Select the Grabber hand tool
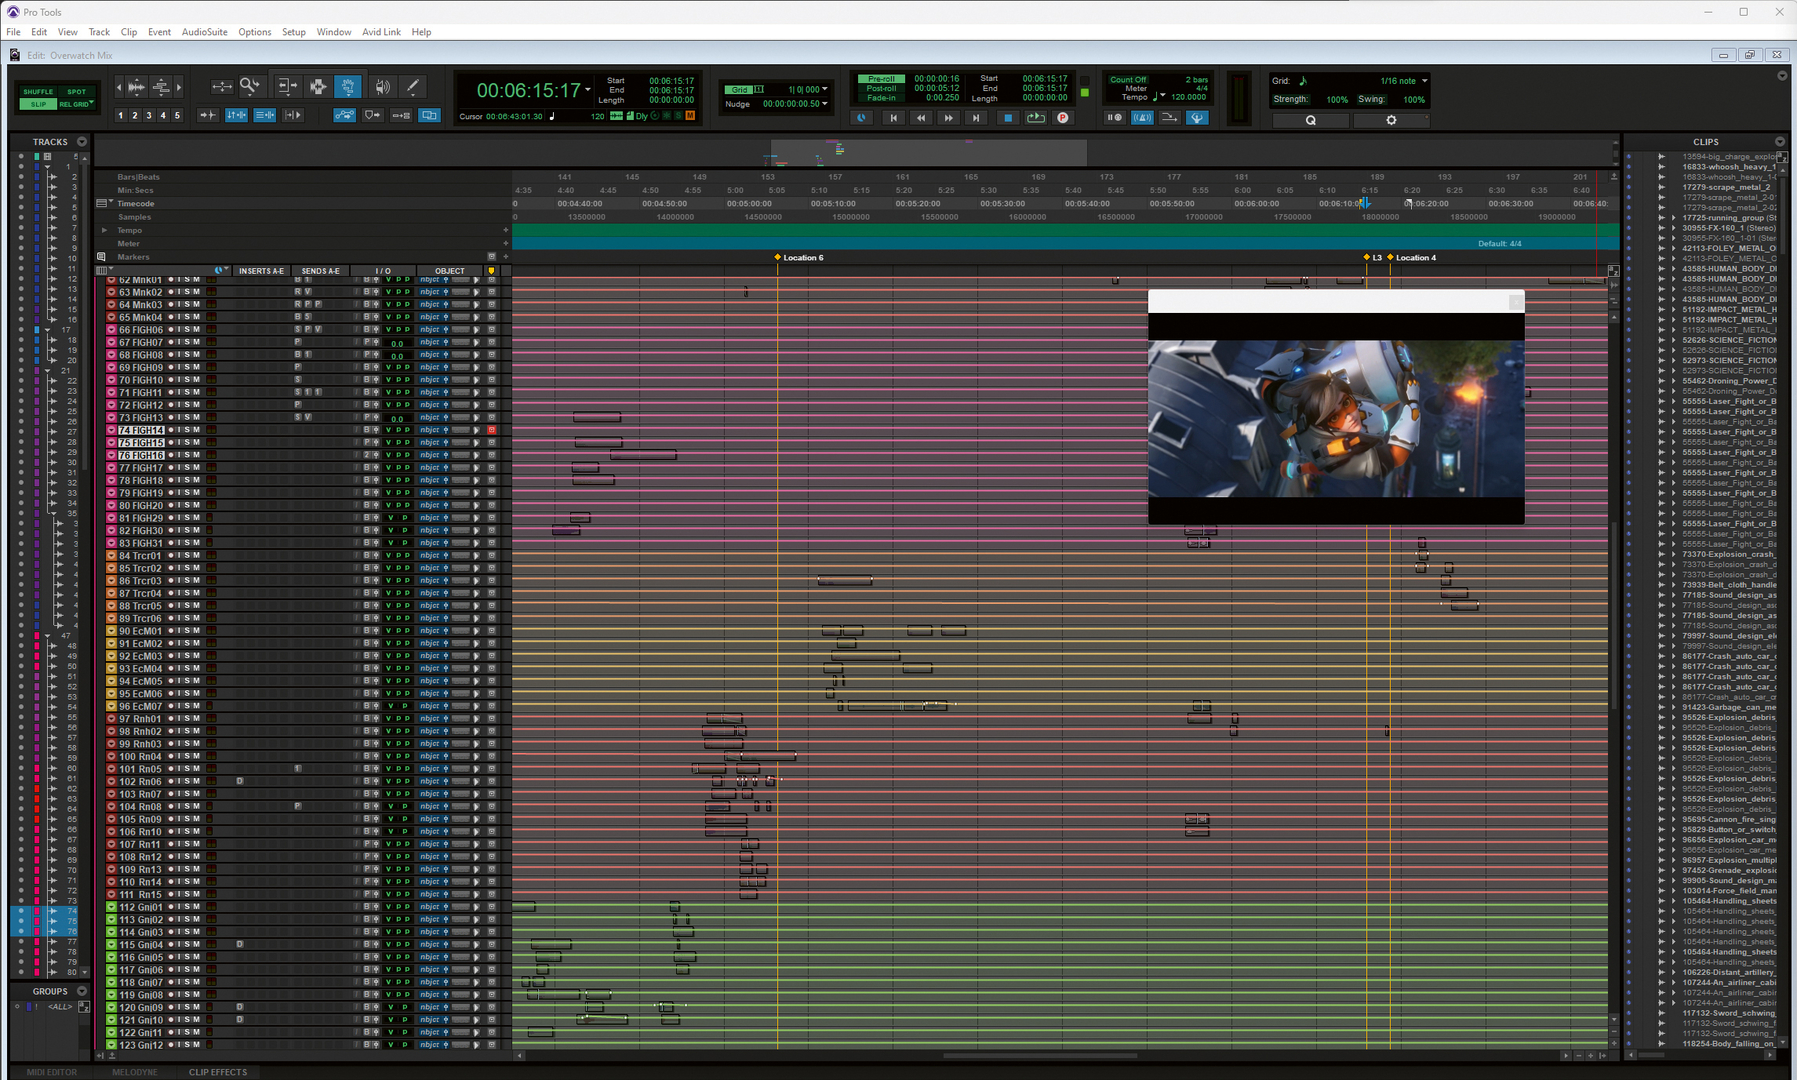Viewport: 1797px width, 1080px height. pyautogui.click(x=348, y=87)
